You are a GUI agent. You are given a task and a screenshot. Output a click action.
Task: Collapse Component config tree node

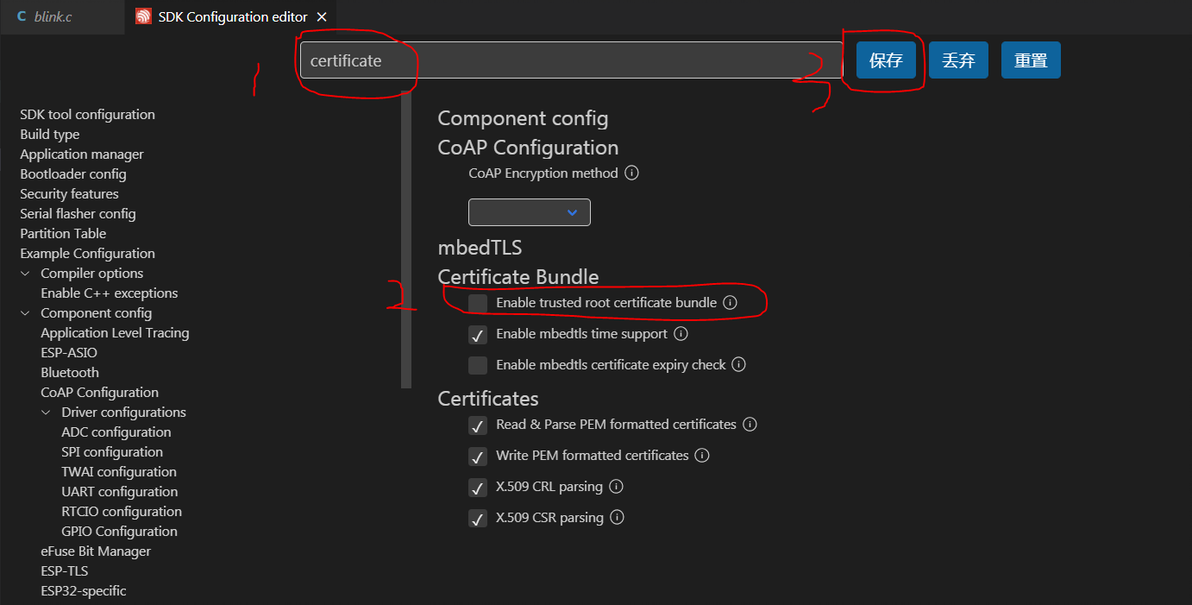26,313
